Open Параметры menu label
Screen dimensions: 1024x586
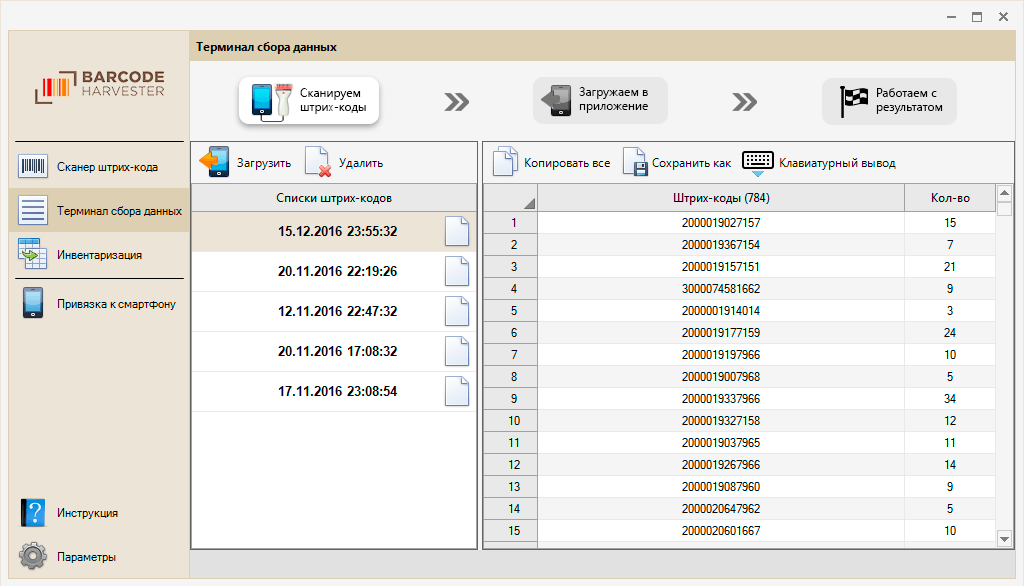click(86, 557)
